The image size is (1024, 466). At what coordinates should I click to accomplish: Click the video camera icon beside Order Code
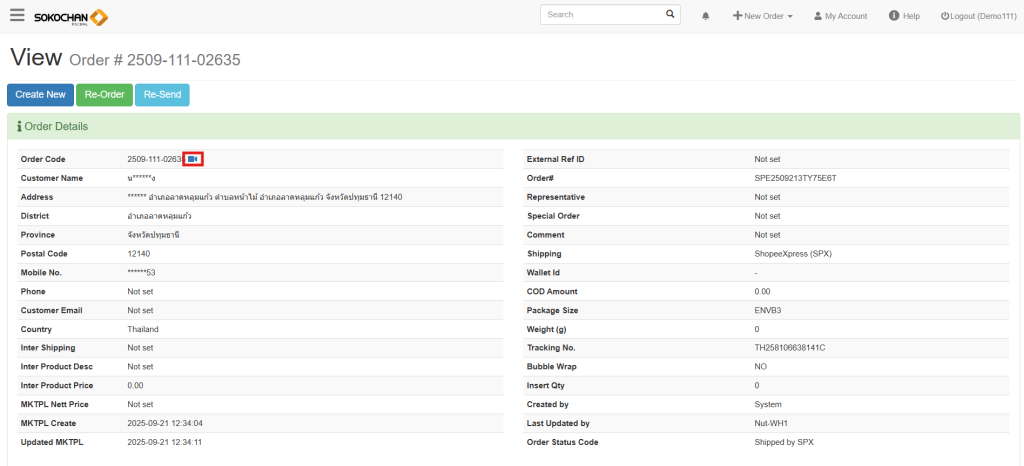(x=193, y=159)
